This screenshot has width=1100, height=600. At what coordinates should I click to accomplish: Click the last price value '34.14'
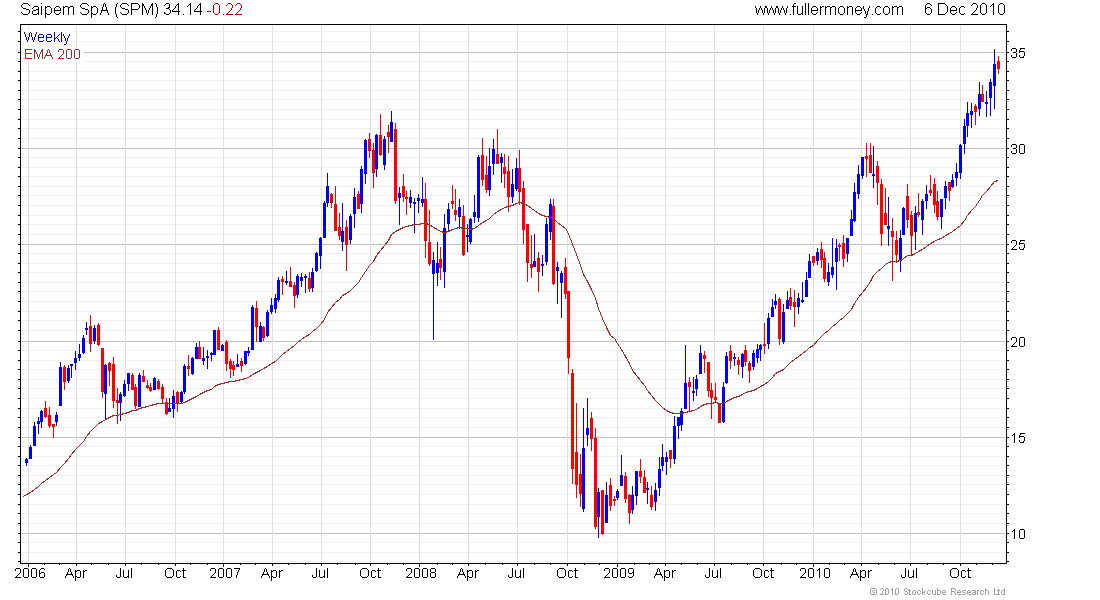coord(182,10)
